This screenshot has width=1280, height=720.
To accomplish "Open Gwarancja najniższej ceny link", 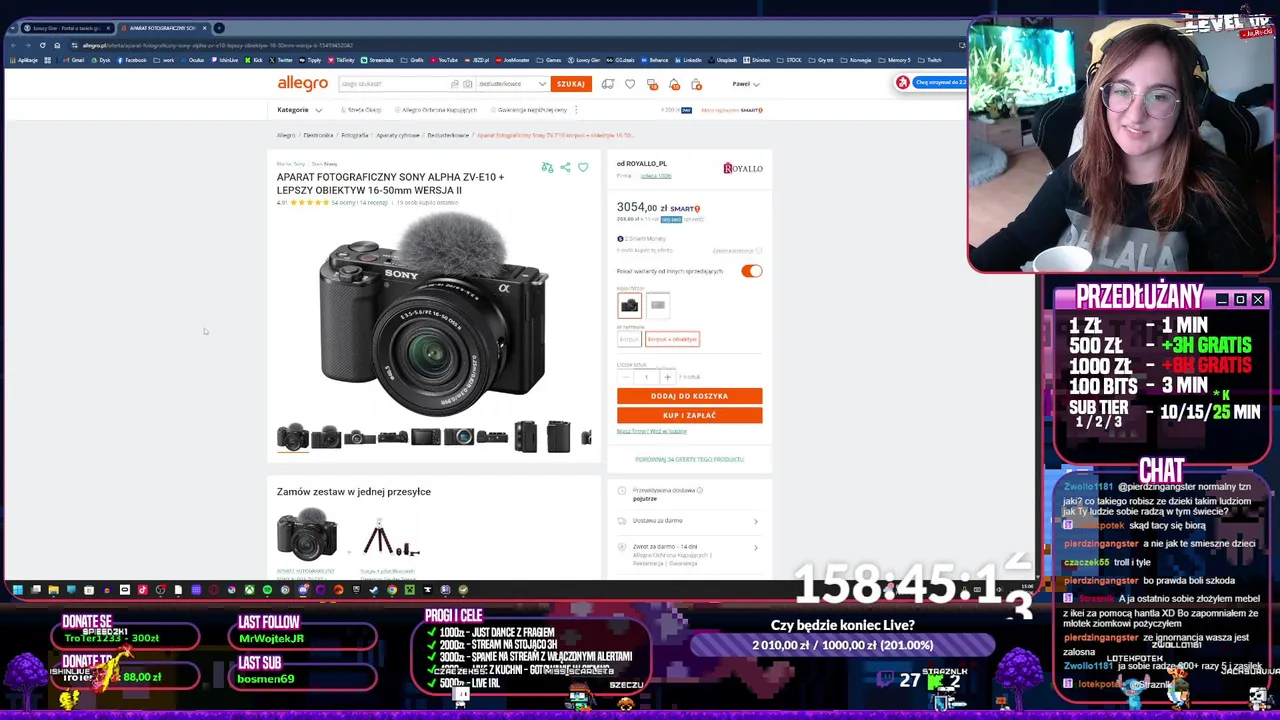I will [x=529, y=110].
